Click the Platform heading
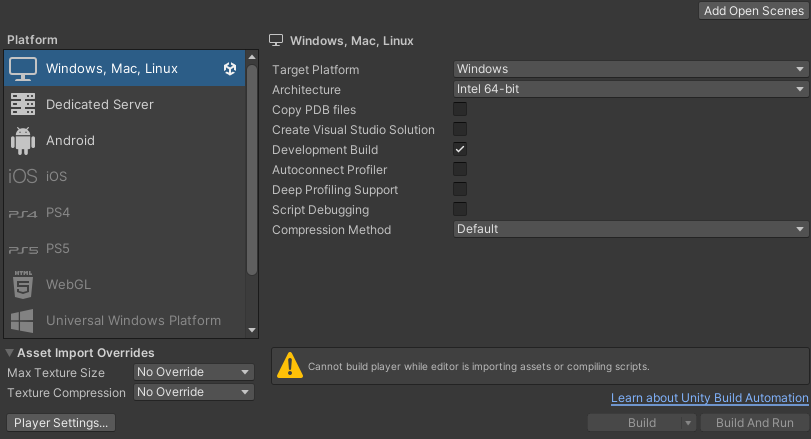811x439 pixels. [32, 40]
